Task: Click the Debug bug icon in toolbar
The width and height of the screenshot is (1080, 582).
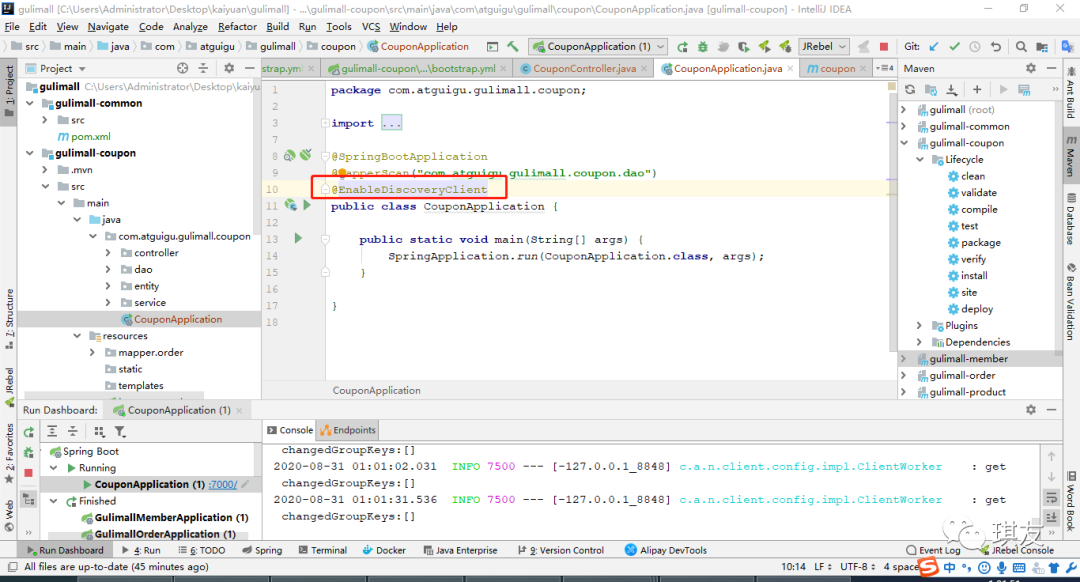Action: click(702, 46)
